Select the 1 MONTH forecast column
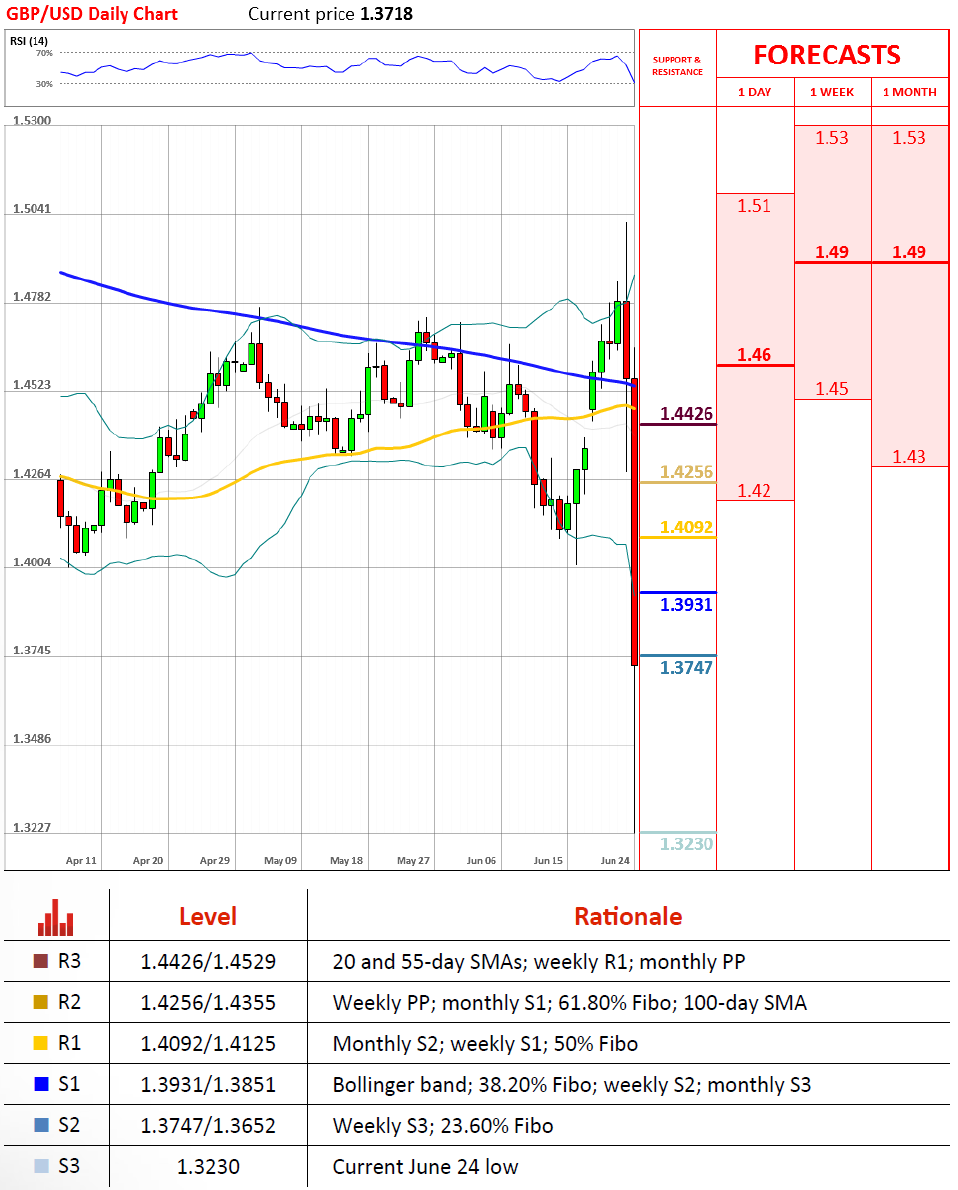The height and width of the screenshot is (1190, 958). click(x=909, y=92)
